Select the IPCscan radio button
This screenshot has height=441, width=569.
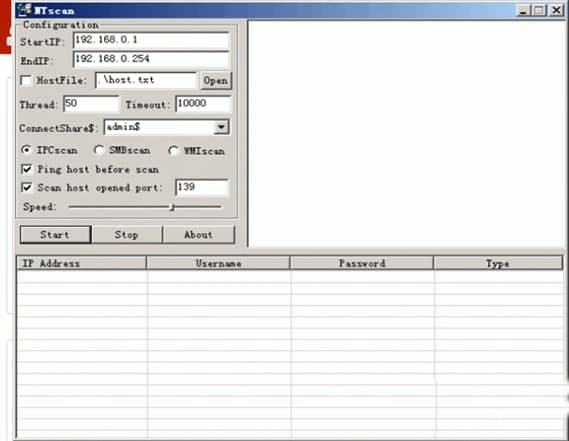point(26,150)
